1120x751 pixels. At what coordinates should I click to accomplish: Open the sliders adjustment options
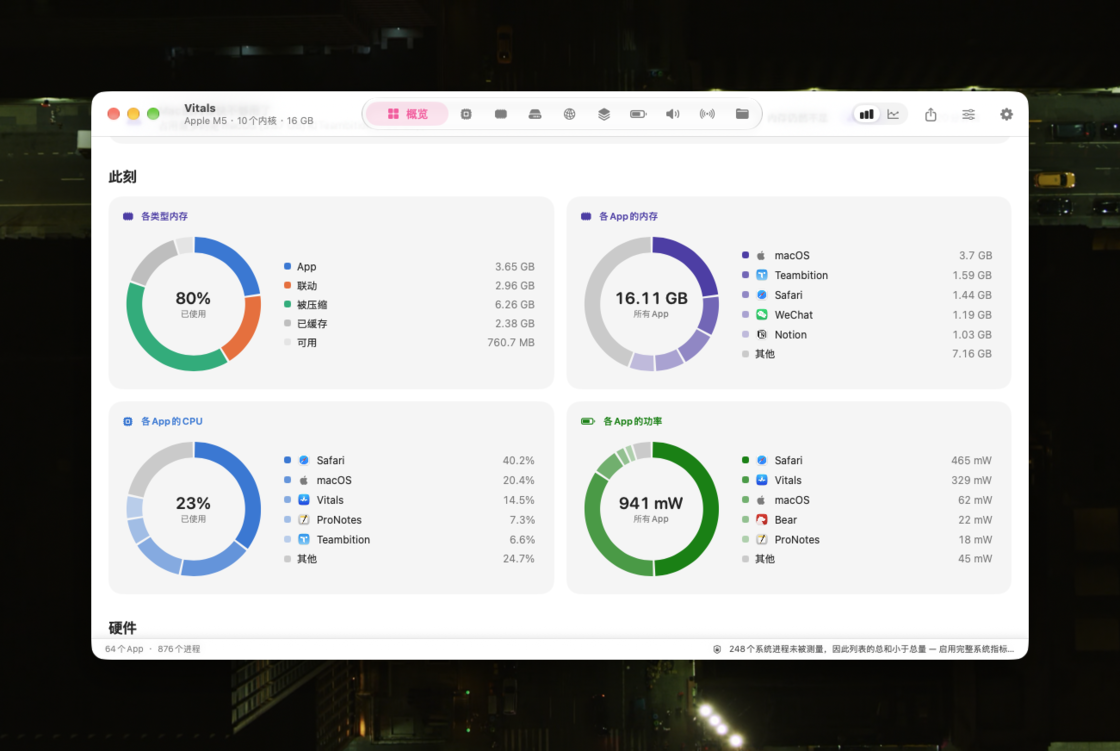[x=969, y=114]
